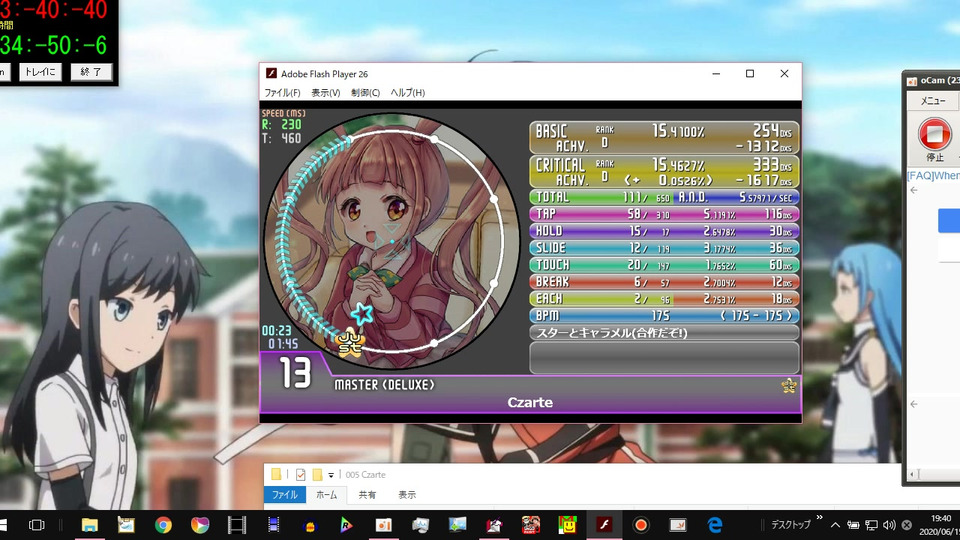This screenshot has width=960, height=540.
Task: Click the picture viewer landscape taskbar icon
Action: 457,525
